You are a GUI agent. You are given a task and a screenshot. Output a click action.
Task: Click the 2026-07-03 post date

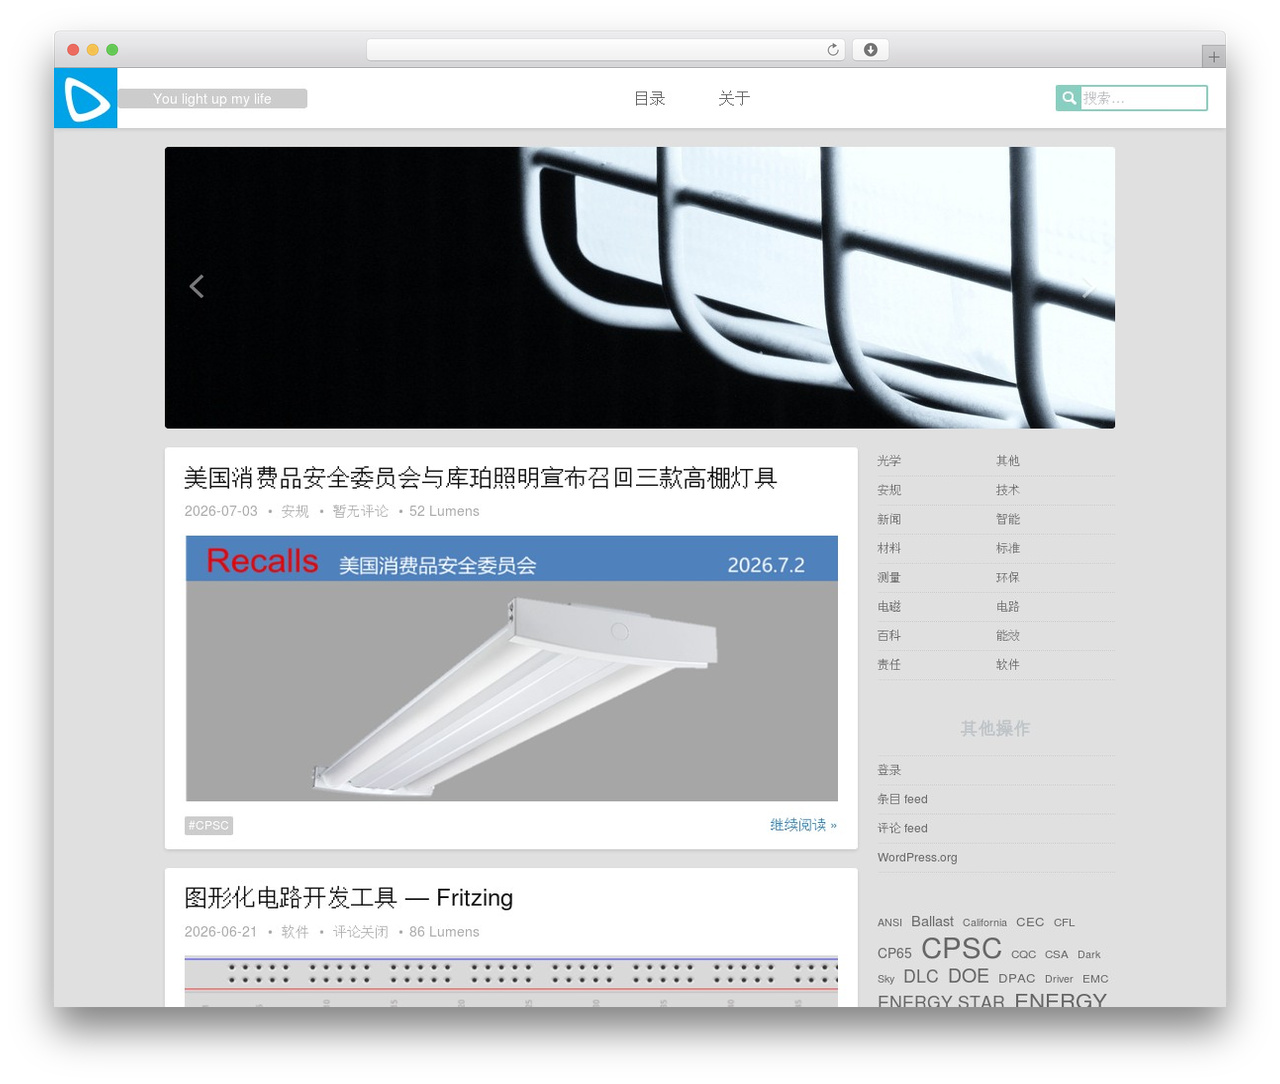point(221,511)
